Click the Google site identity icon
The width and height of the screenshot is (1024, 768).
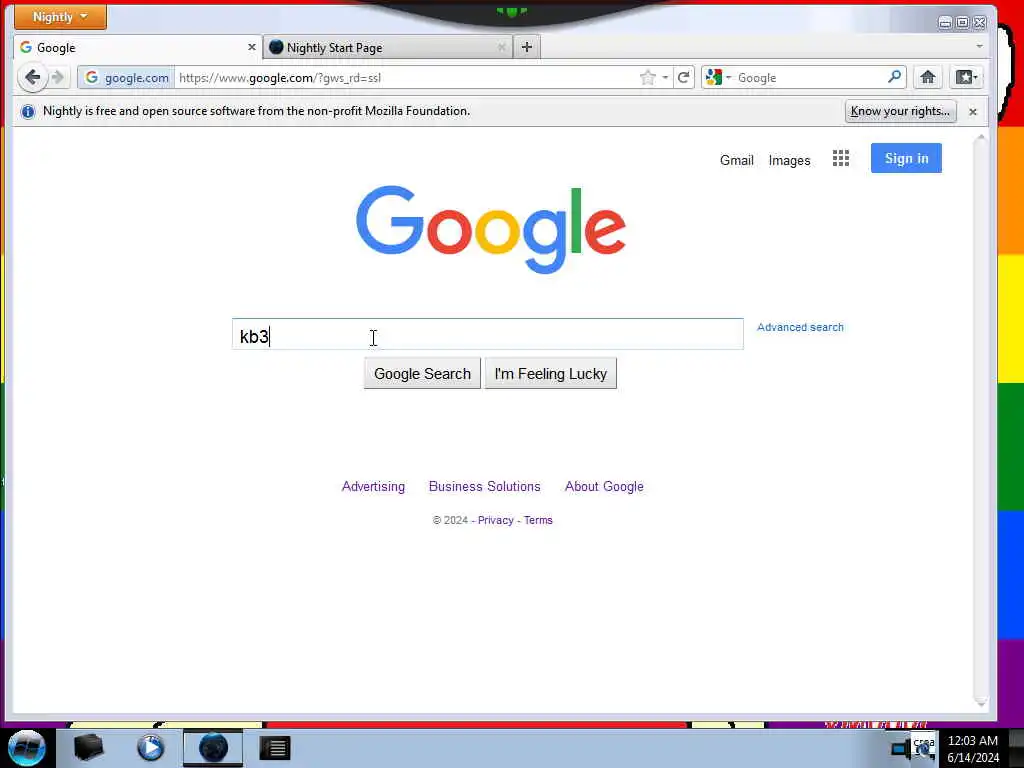127,78
